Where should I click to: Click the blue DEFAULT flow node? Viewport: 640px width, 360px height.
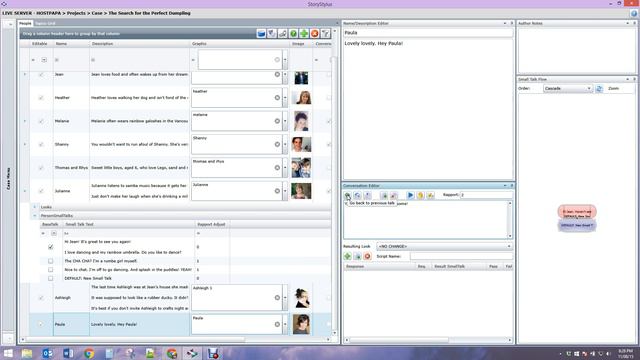577,225
